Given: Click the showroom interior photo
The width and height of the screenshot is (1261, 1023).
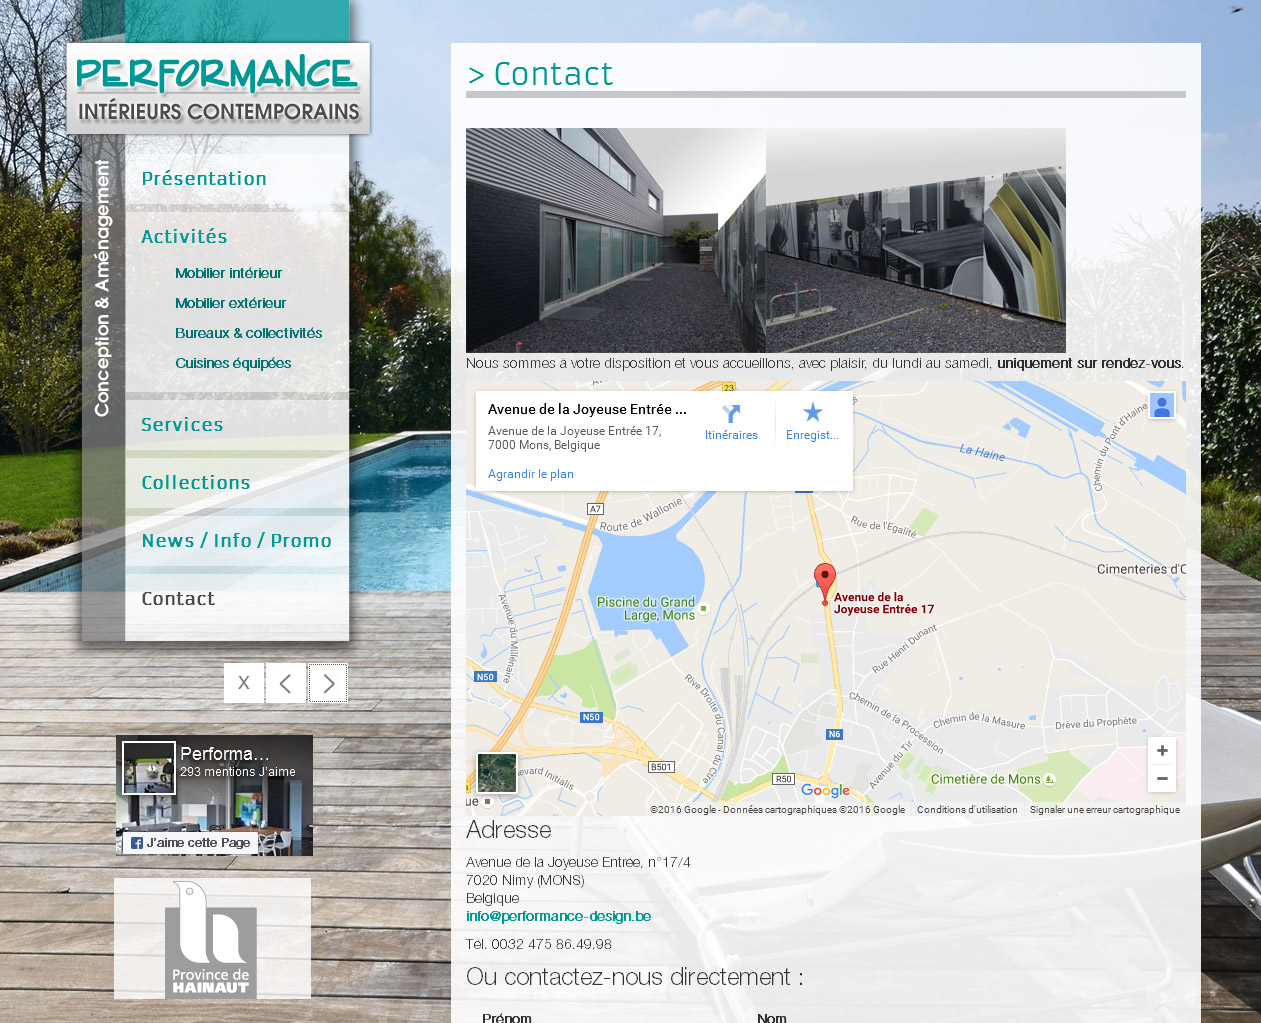Looking at the screenshot, I should [916, 240].
